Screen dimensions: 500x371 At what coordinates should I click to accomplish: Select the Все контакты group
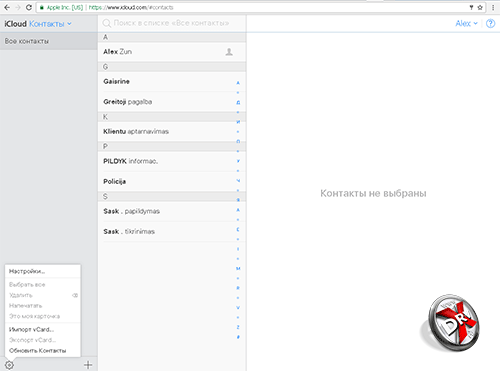click(49, 41)
